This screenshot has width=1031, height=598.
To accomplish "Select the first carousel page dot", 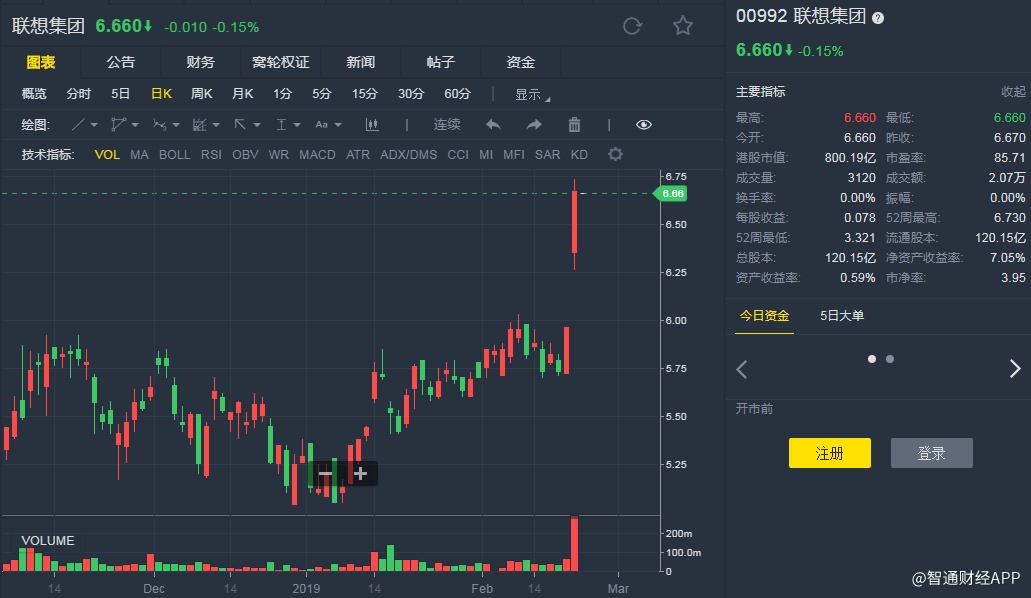I will pos(872,359).
